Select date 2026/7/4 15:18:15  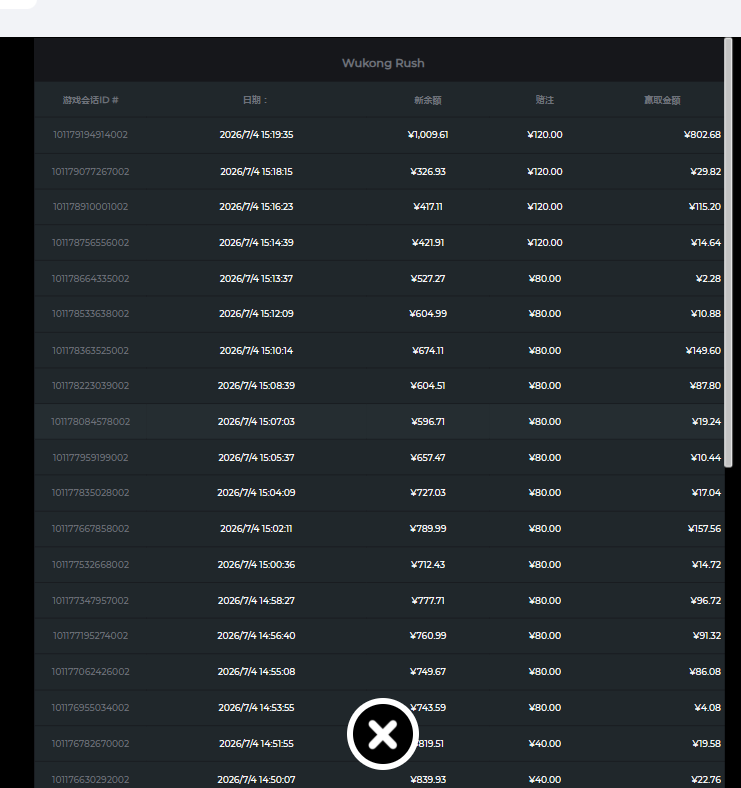pos(256,172)
